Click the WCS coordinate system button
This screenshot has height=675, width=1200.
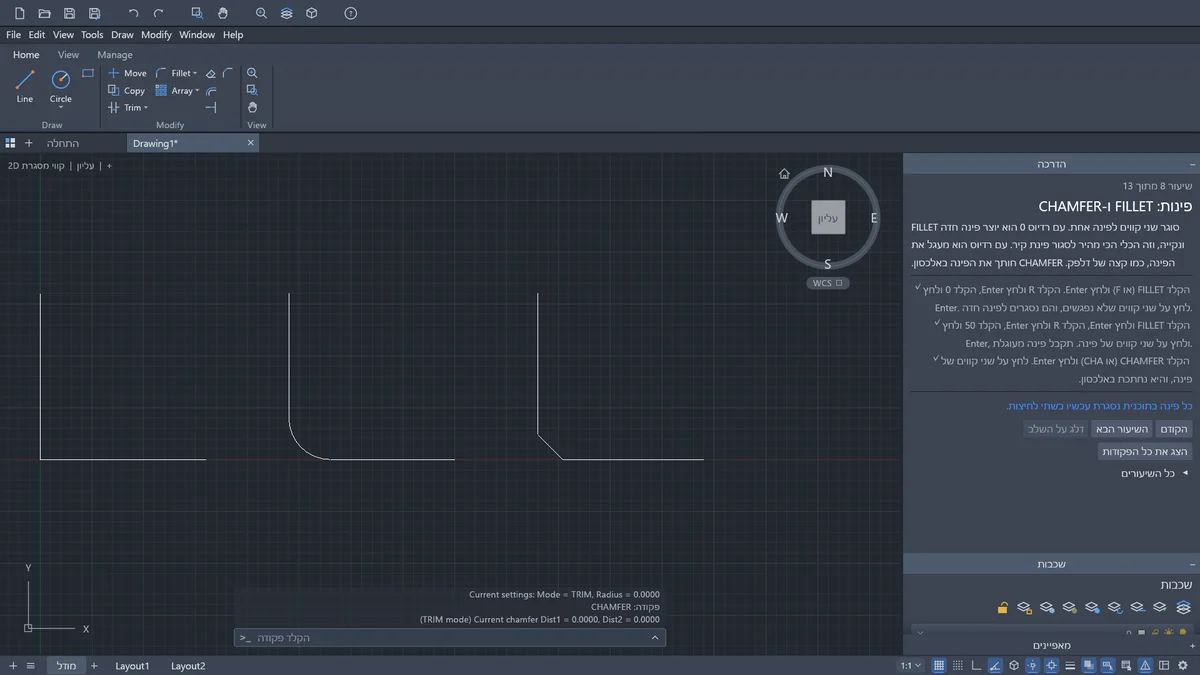[x=827, y=283]
